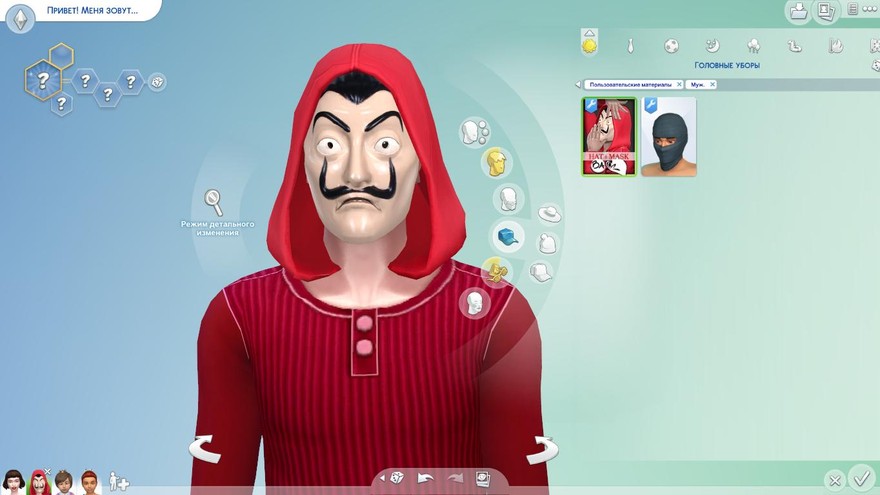Viewport: 880px width, 495px height.
Task: Add a new Sim to household
Action: coord(119,481)
